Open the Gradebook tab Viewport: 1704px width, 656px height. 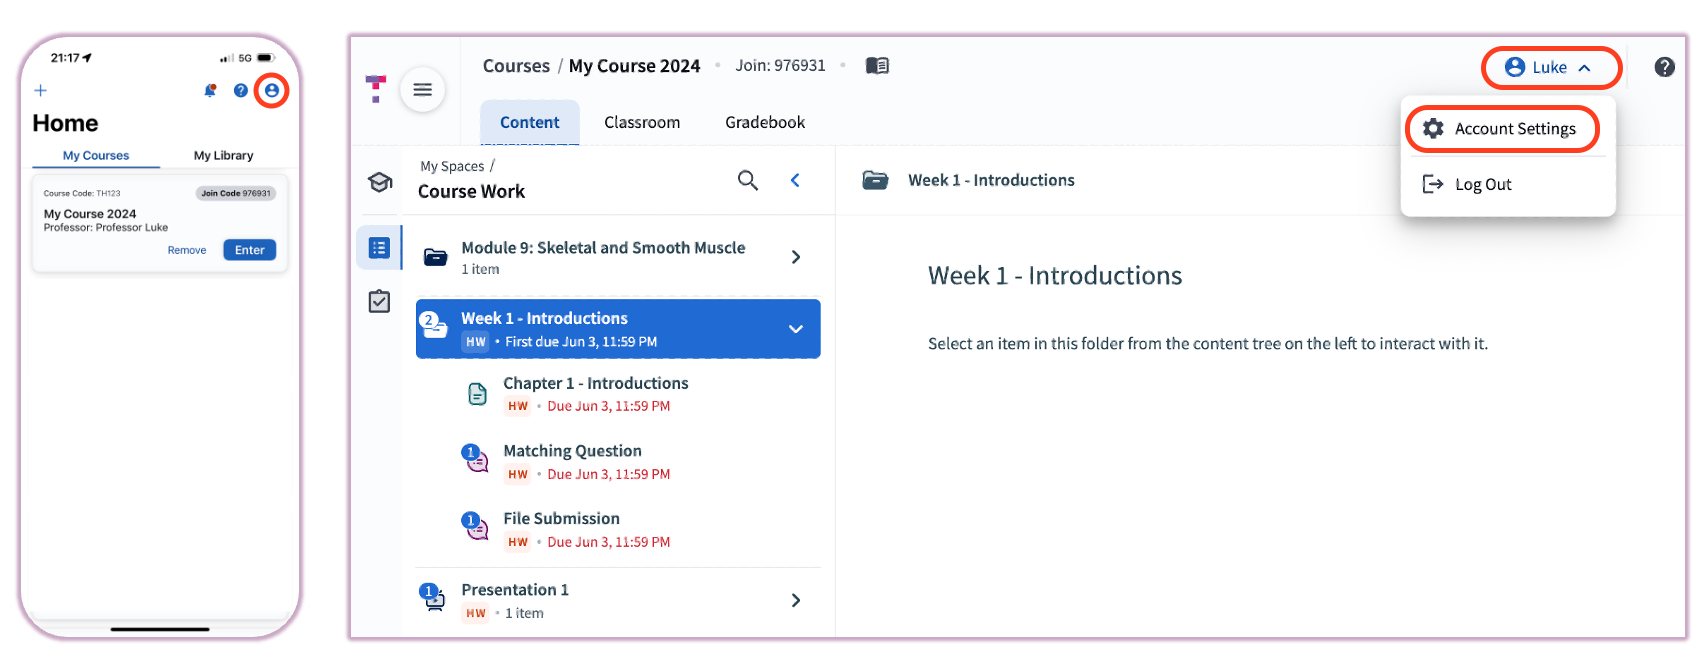(764, 122)
